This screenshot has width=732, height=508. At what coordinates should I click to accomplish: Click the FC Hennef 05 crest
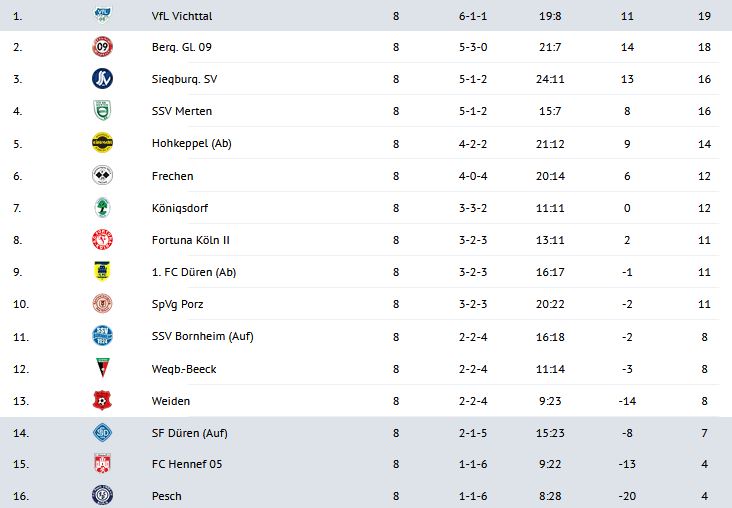[x=102, y=464]
